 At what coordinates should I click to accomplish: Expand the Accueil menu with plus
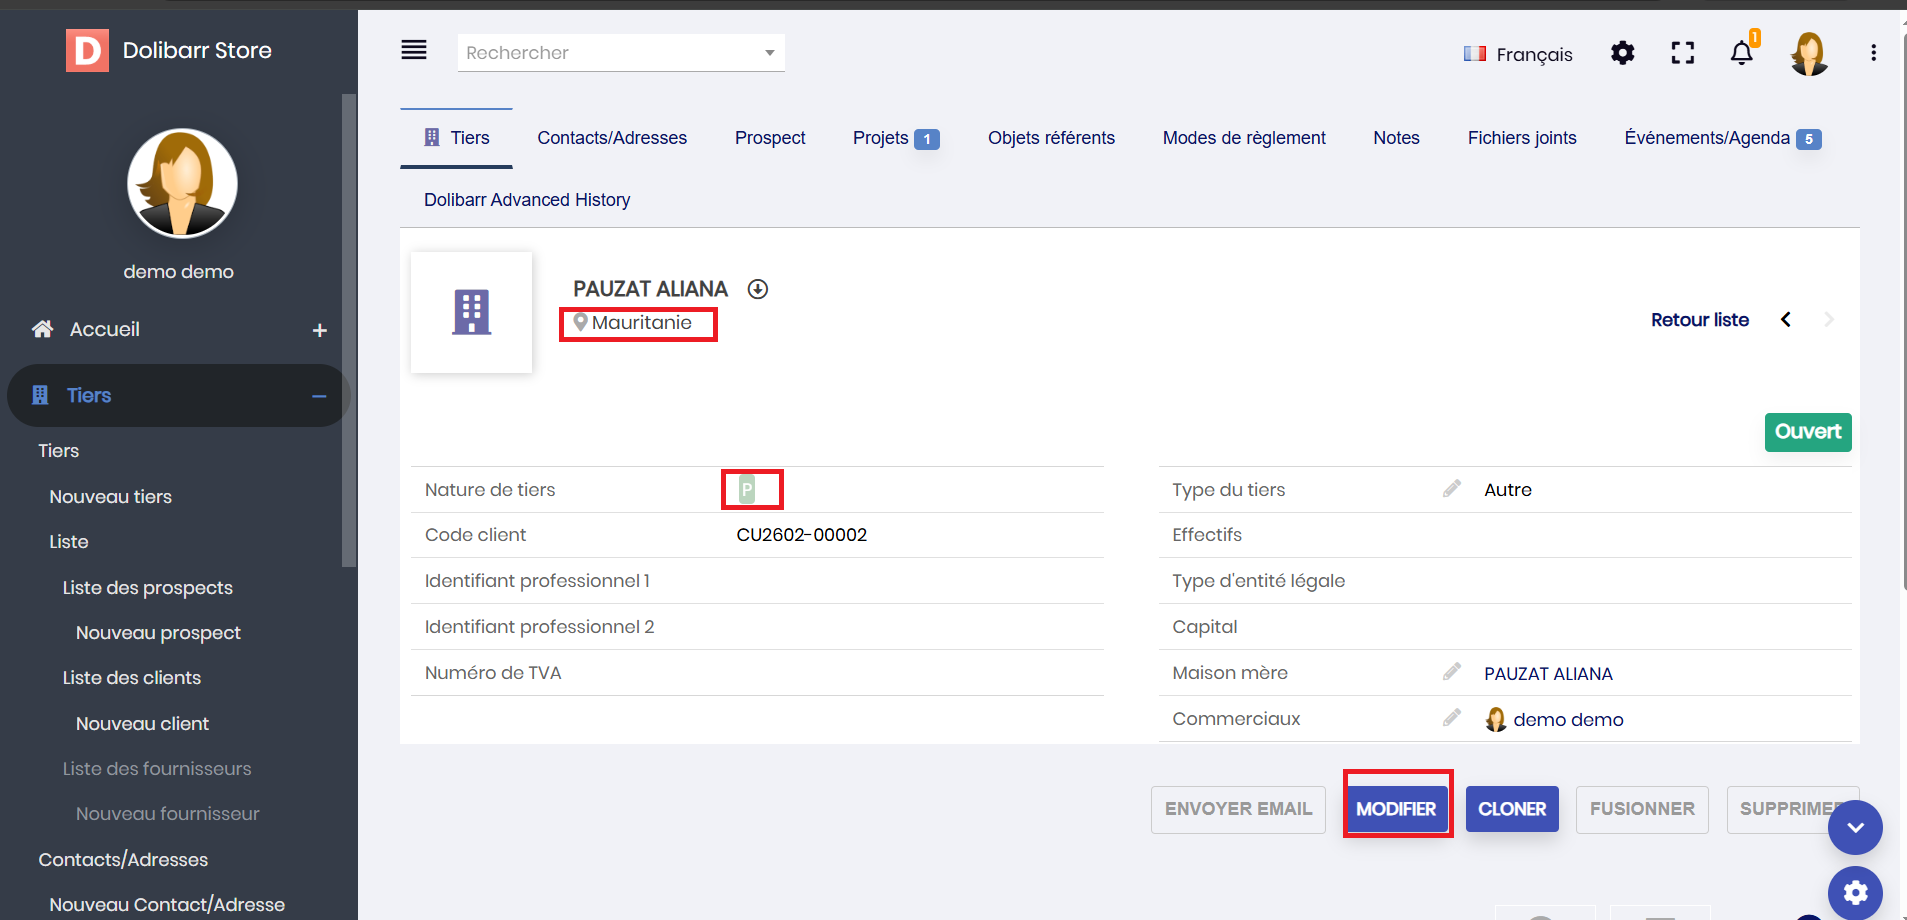click(x=319, y=330)
